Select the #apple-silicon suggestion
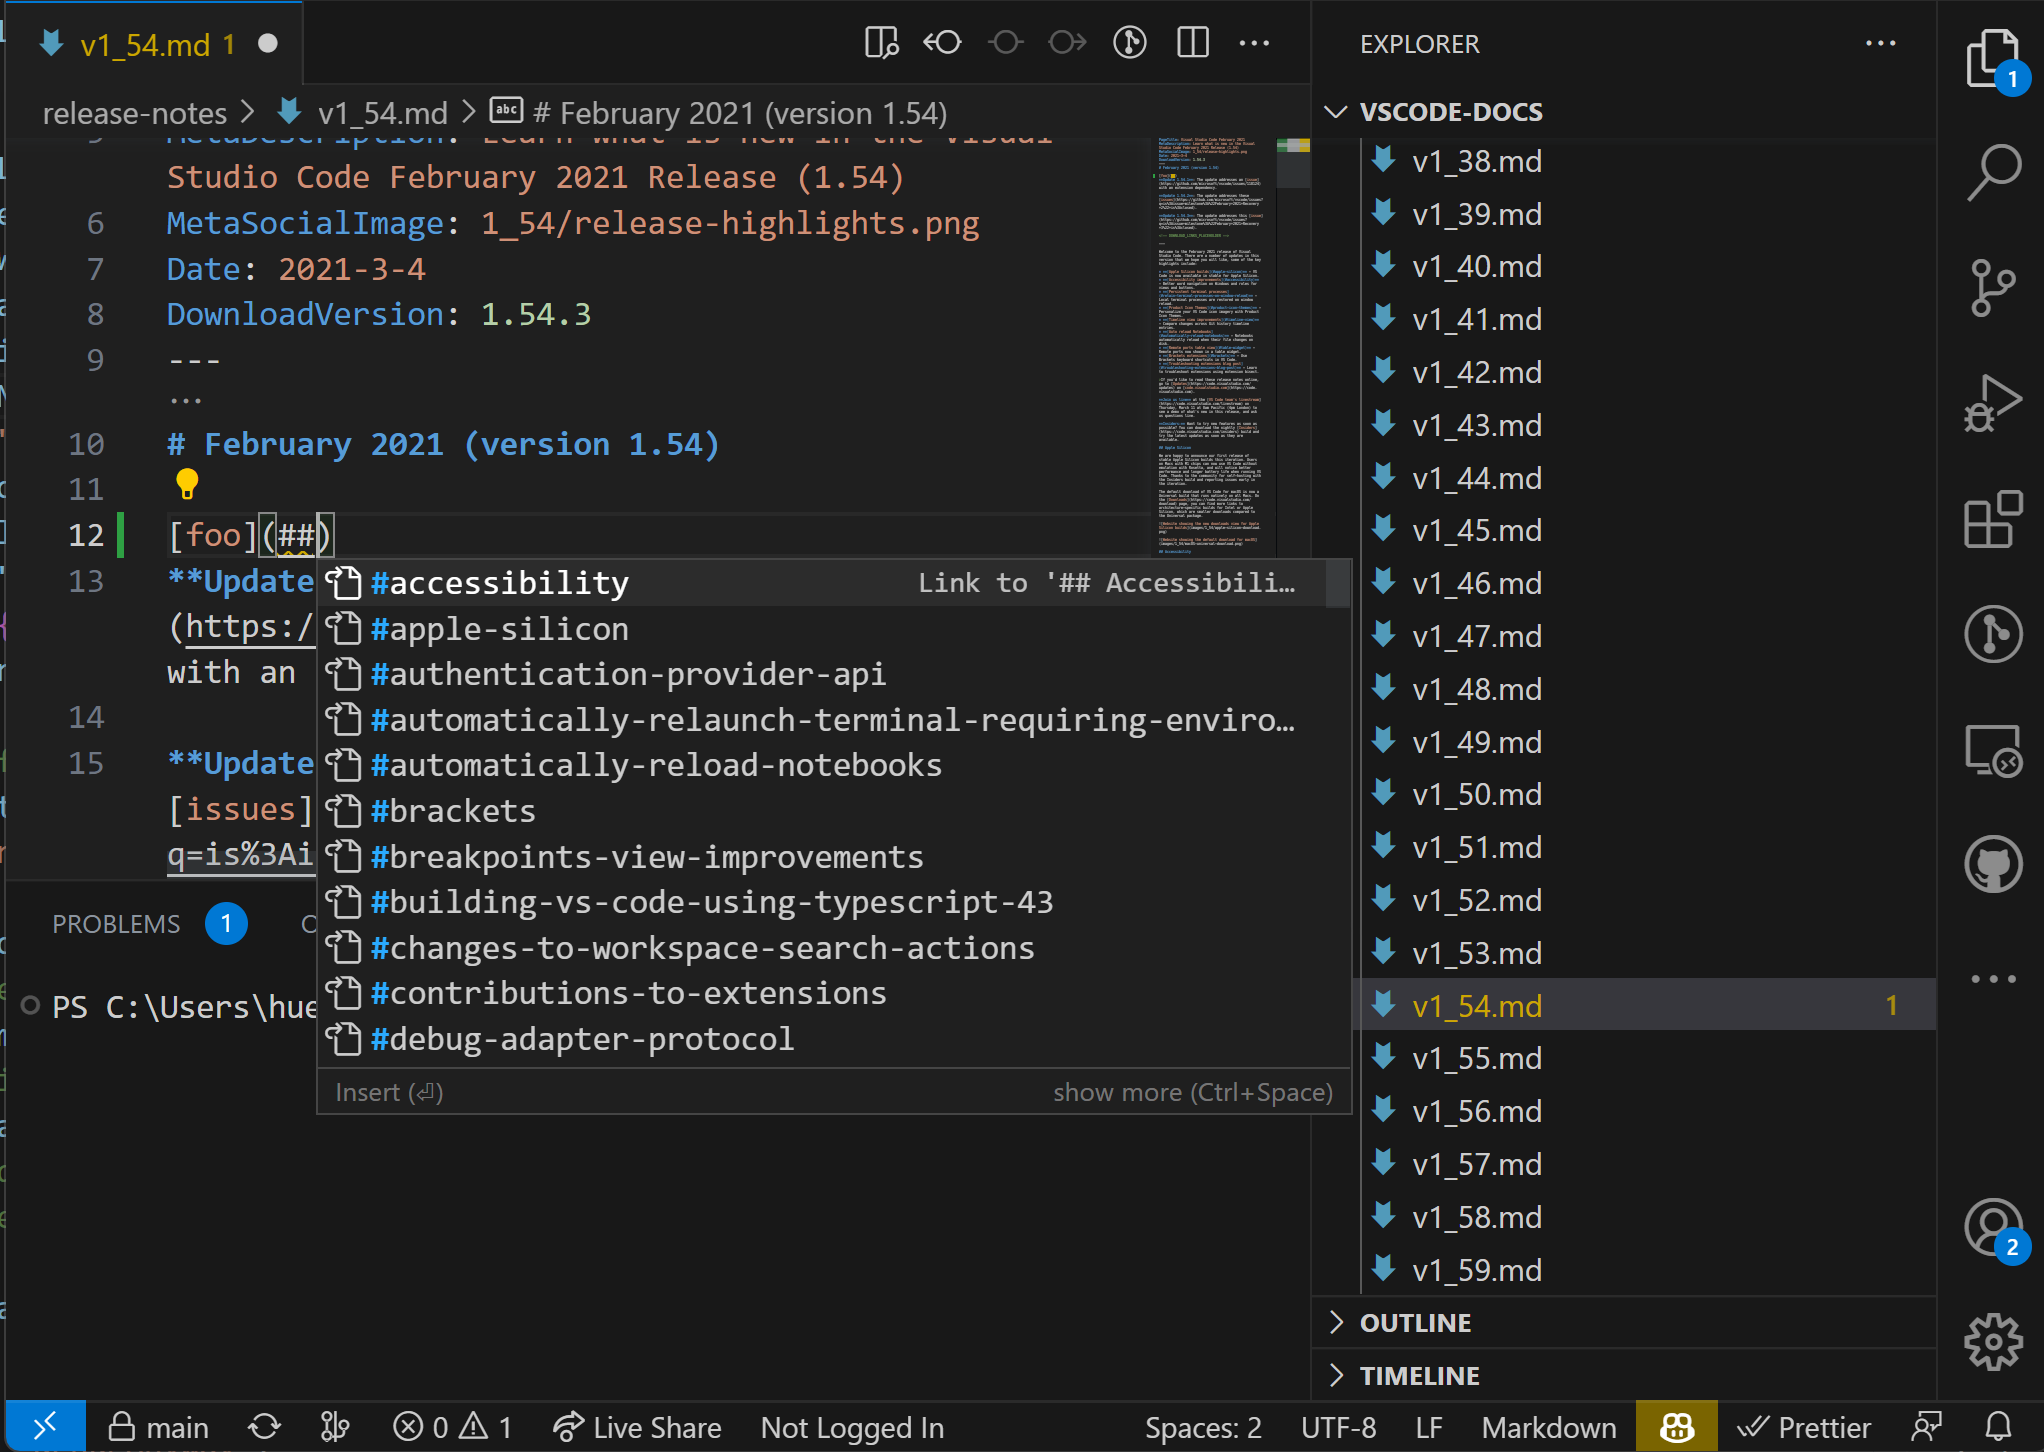This screenshot has width=2044, height=1452. pos(500,629)
